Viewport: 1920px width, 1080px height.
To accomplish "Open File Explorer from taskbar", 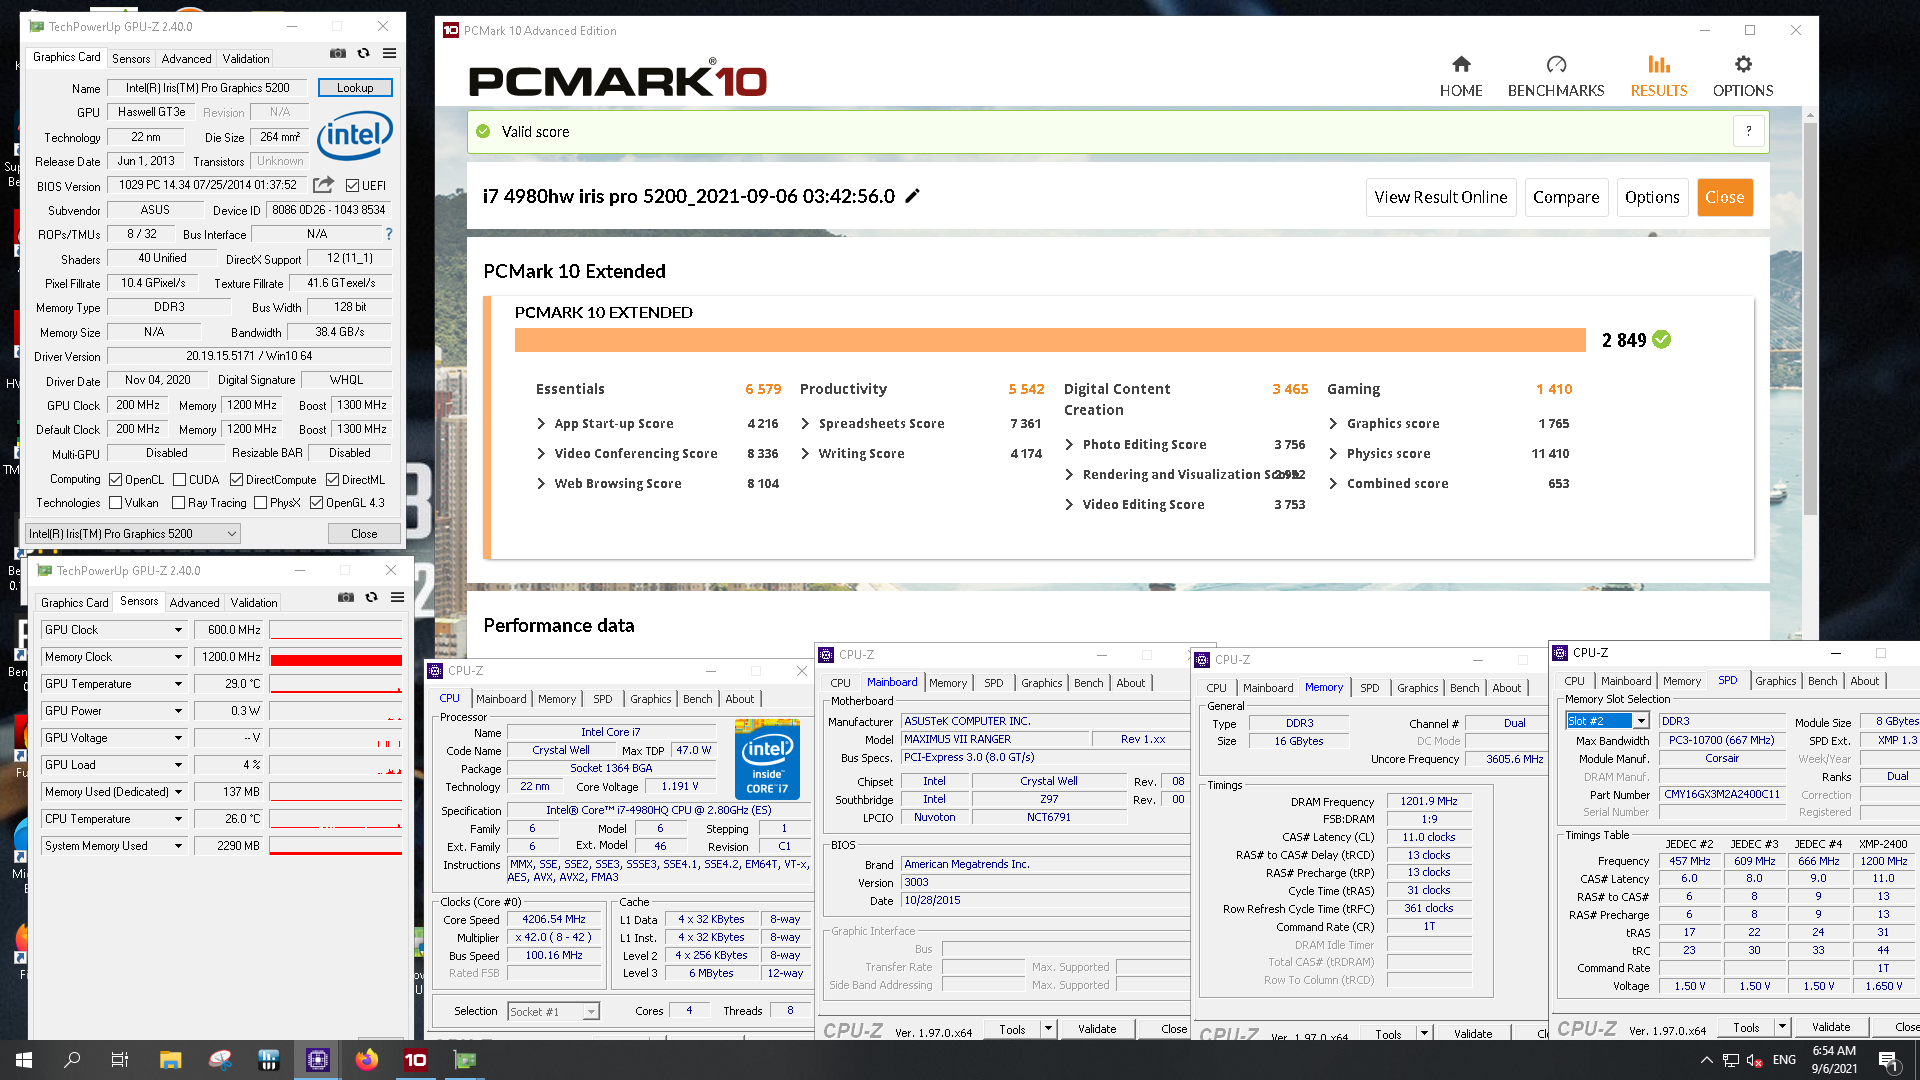I will pos(170,1060).
